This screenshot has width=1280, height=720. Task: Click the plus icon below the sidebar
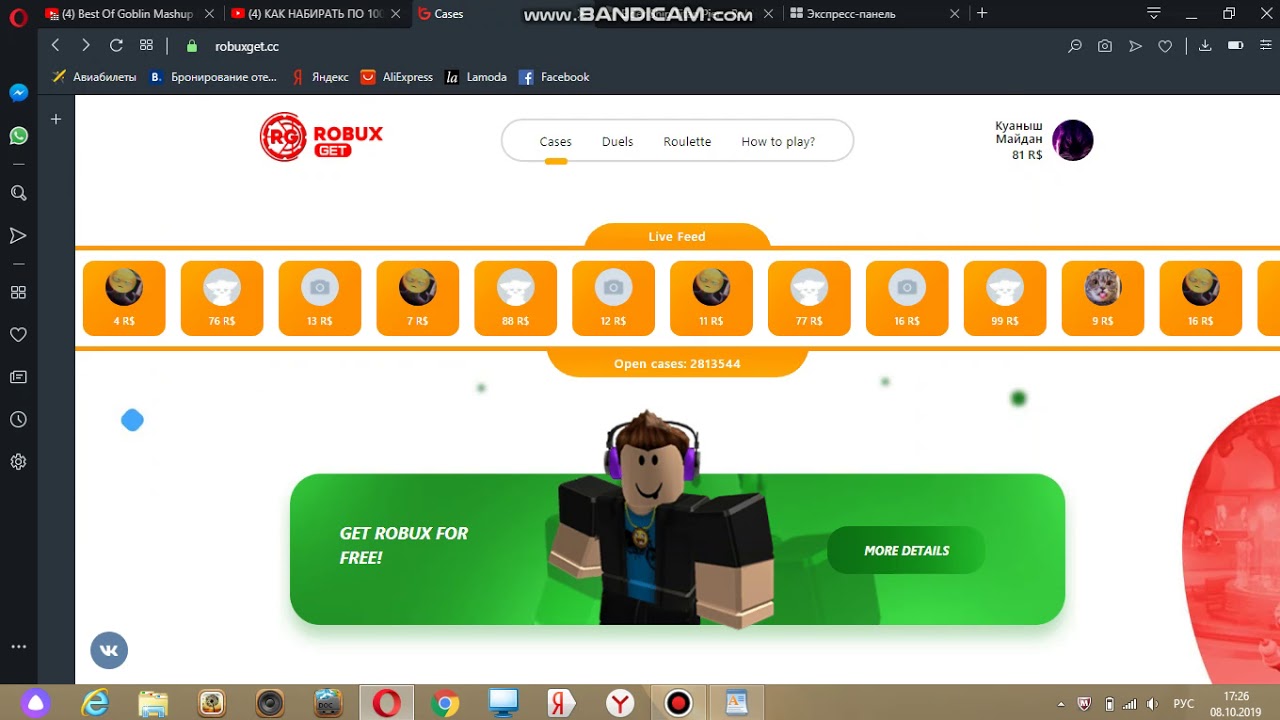[x=56, y=119]
